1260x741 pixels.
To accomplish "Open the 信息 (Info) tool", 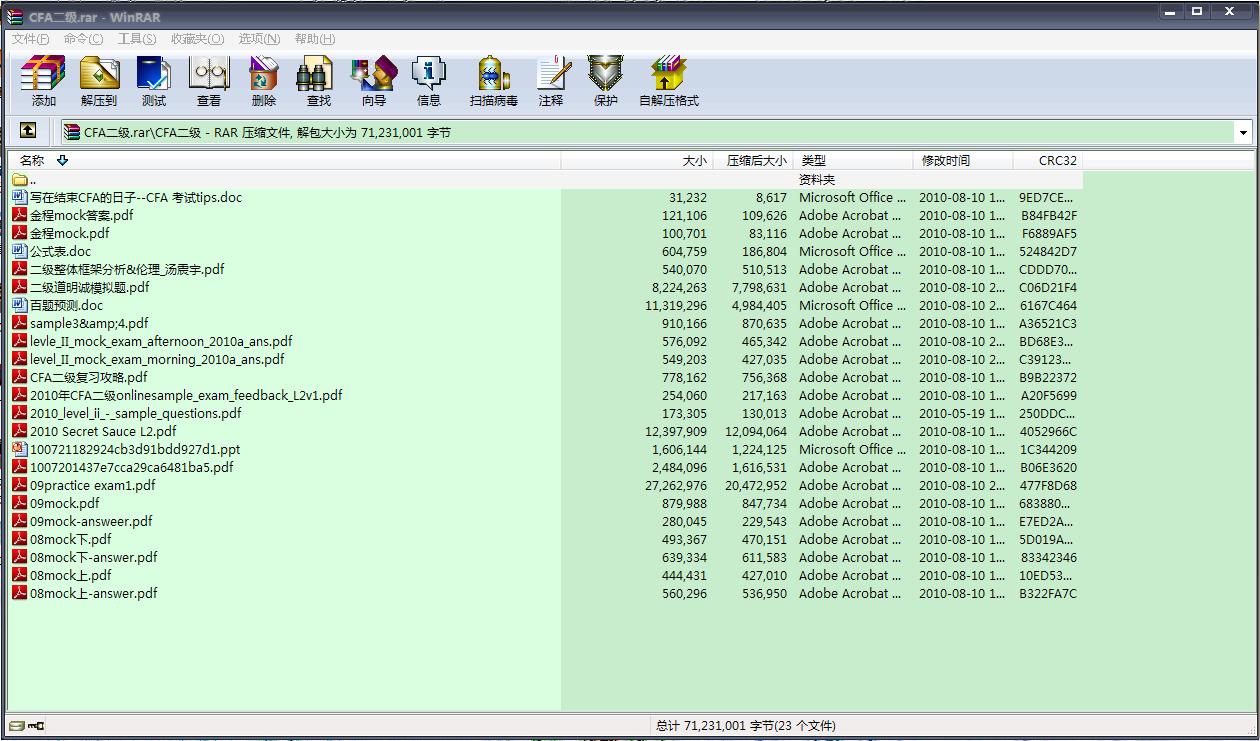I will tap(429, 75).
